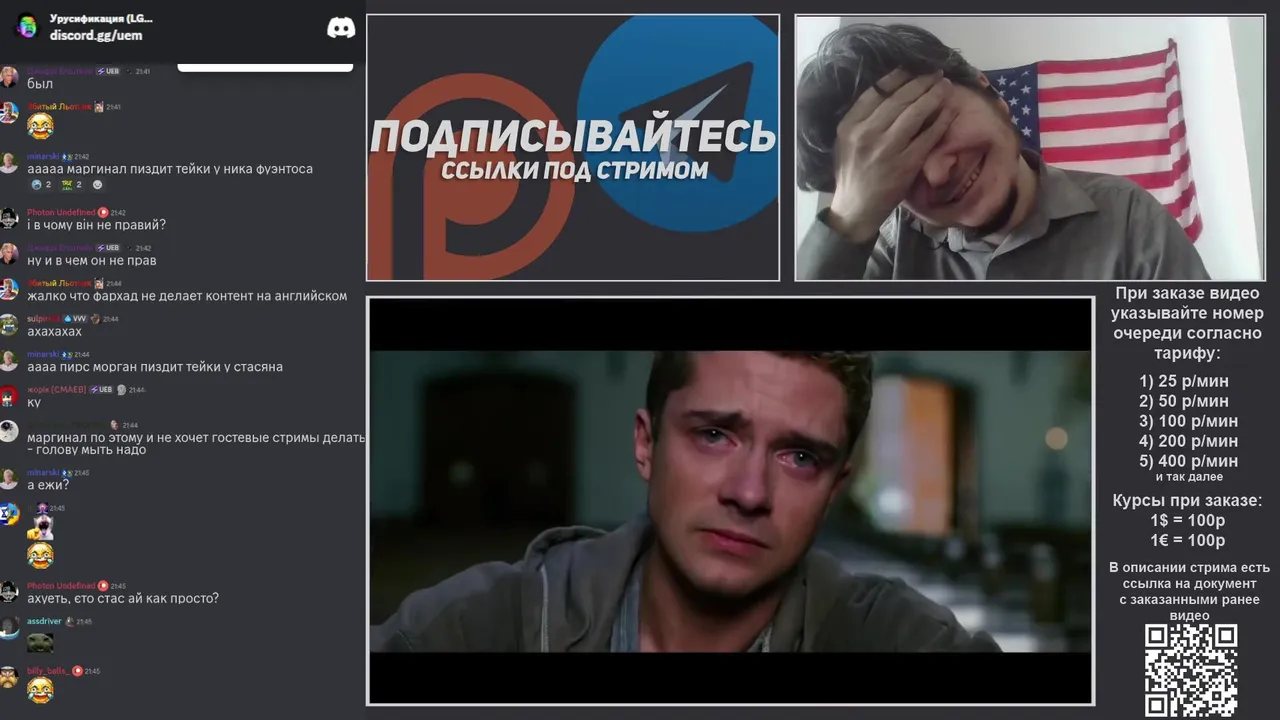Click the screaming cat sticker
The image size is (1280, 720).
click(41, 527)
